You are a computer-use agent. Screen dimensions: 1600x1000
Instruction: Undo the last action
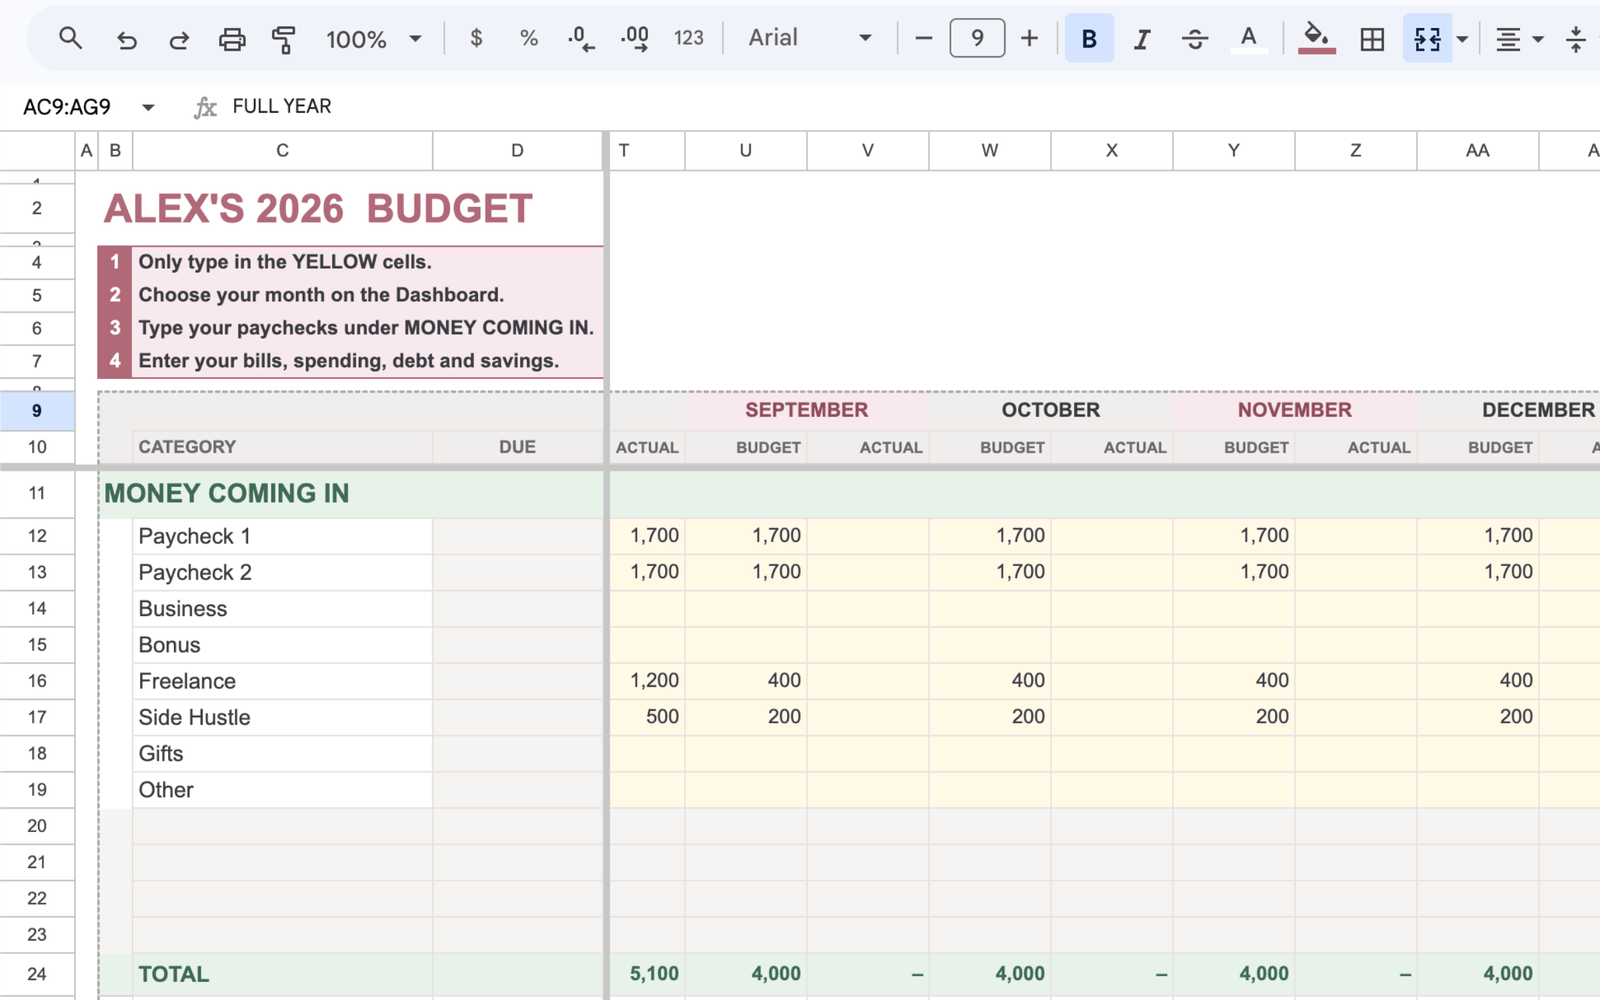point(126,39)
